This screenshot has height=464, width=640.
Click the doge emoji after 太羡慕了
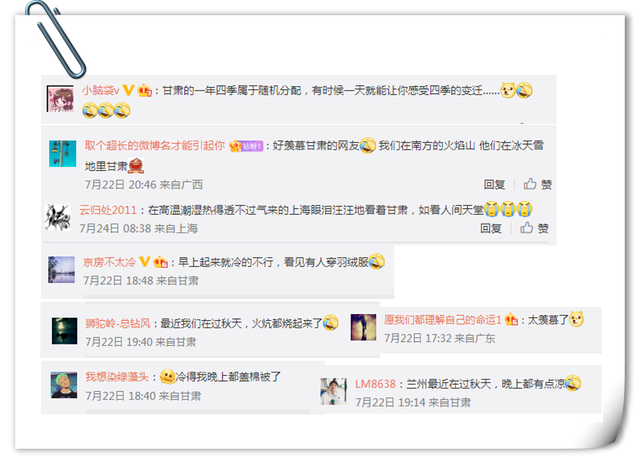(576, 319)
